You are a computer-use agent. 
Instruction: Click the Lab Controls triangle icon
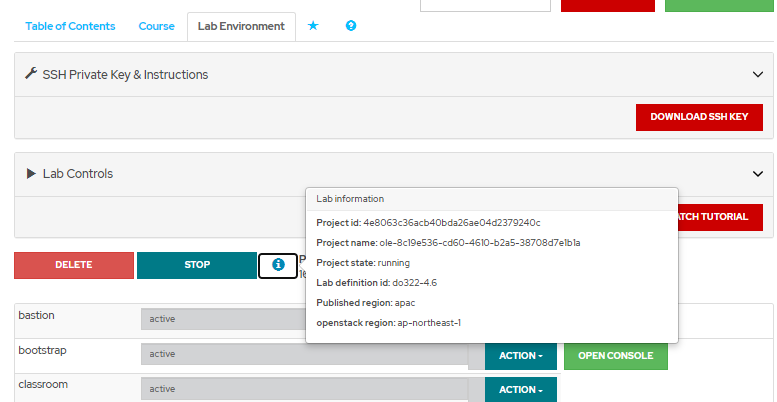31,174
